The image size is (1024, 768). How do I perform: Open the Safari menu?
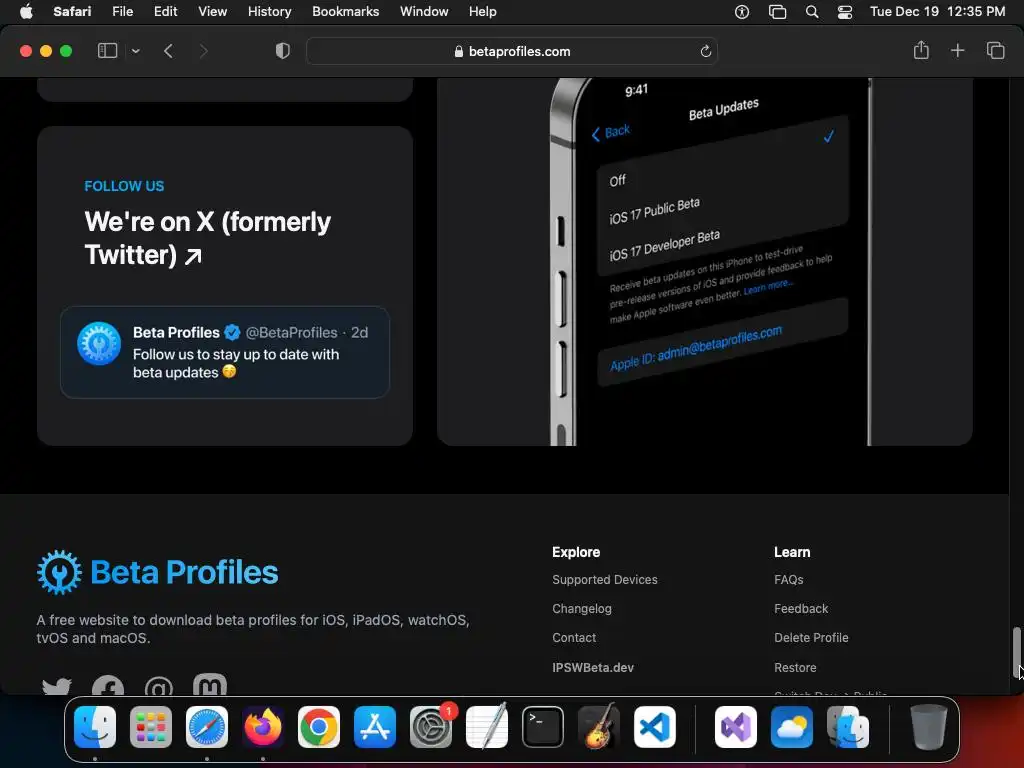pos(72,11)
